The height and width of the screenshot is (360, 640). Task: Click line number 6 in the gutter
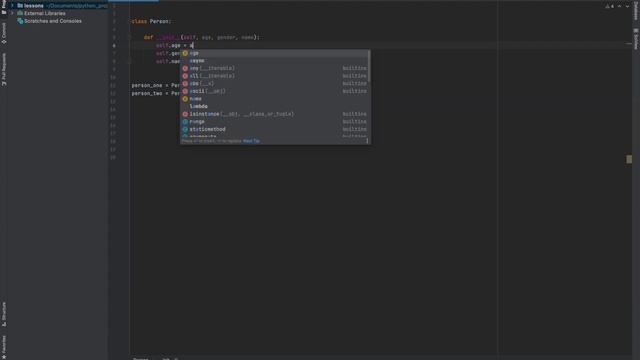(114, 45)
